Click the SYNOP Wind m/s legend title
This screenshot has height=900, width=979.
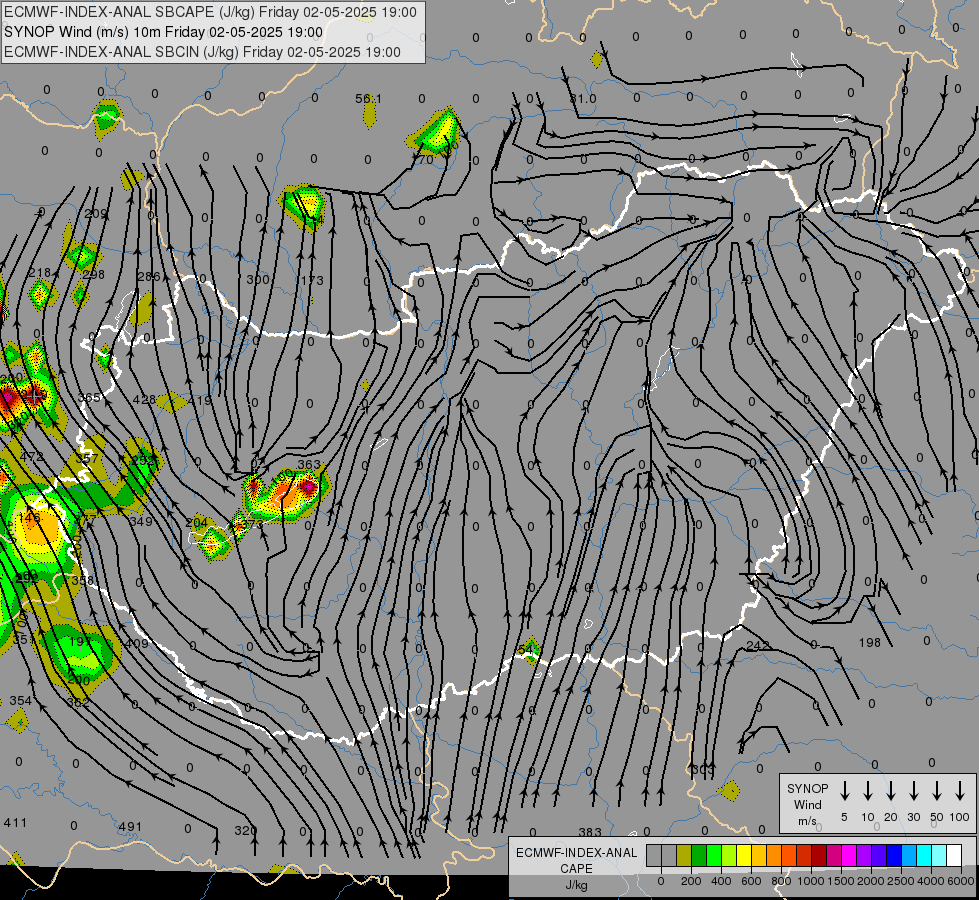tap(807, 805)
